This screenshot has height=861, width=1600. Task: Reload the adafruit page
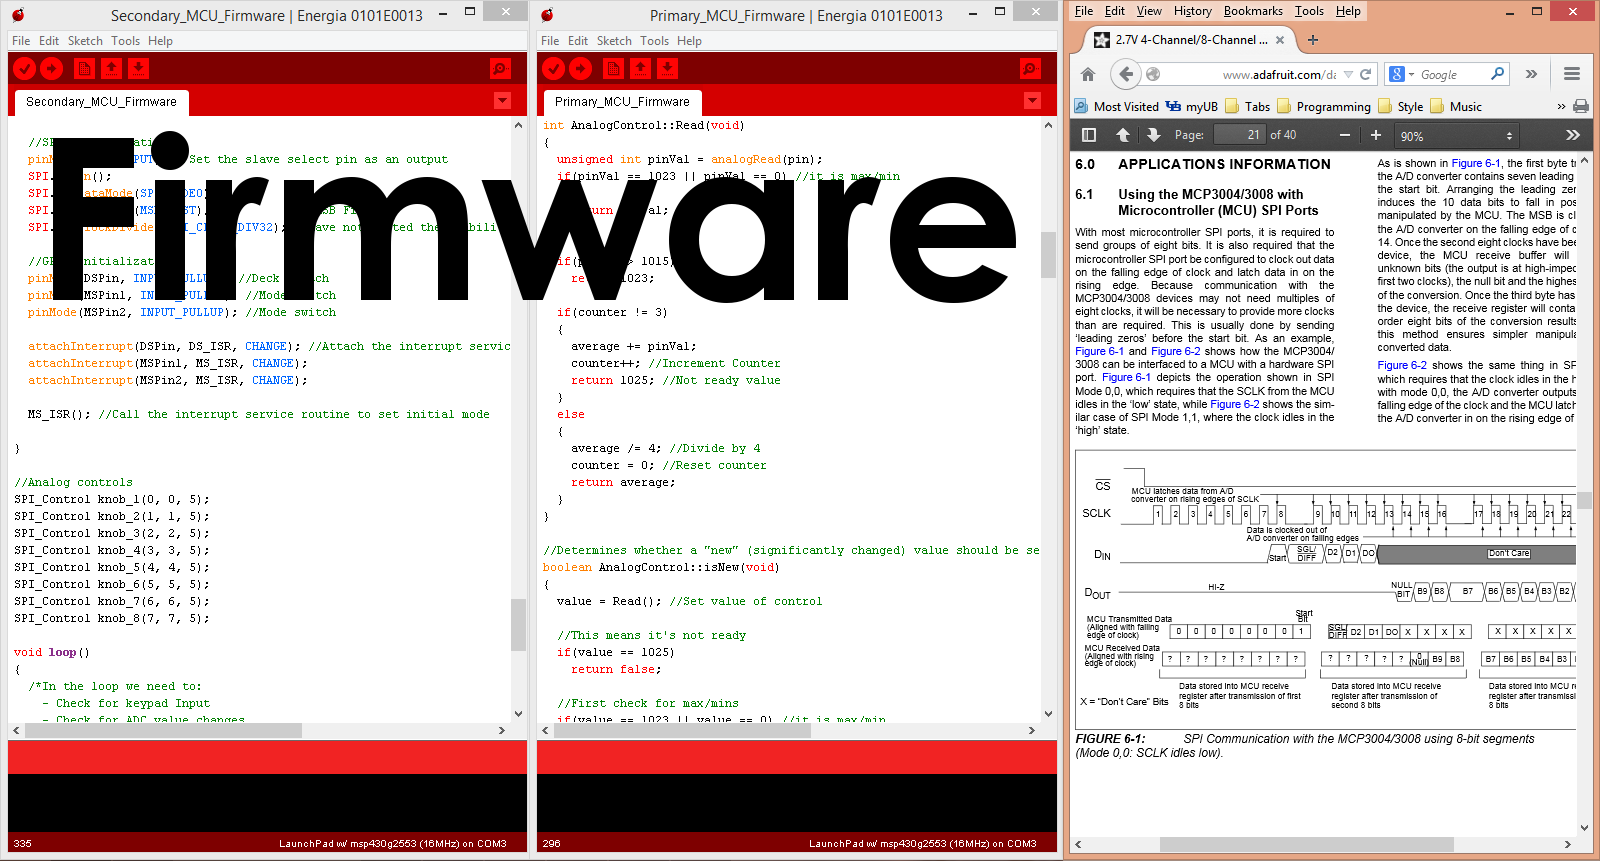pos(1365,74)
